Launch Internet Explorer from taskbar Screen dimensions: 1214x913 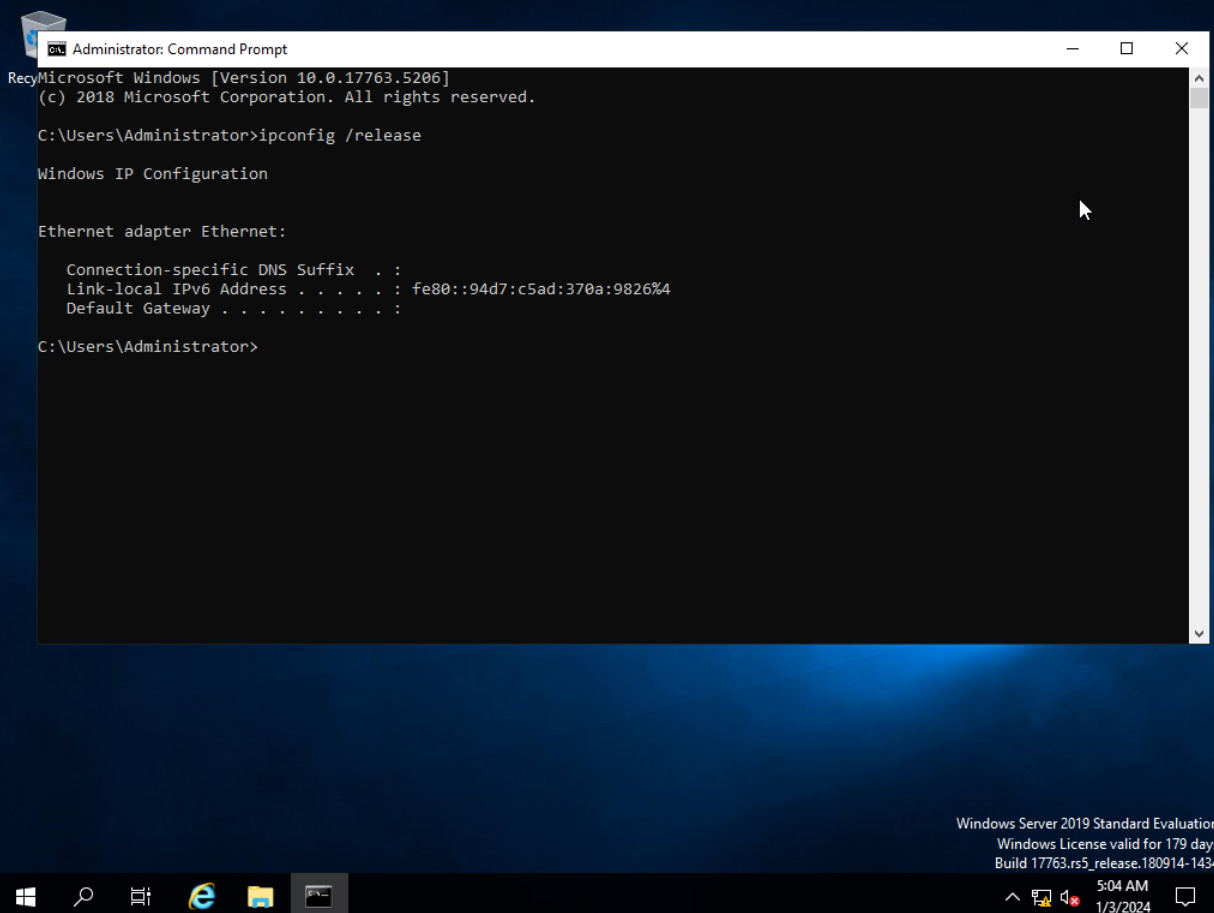point(202,895)
